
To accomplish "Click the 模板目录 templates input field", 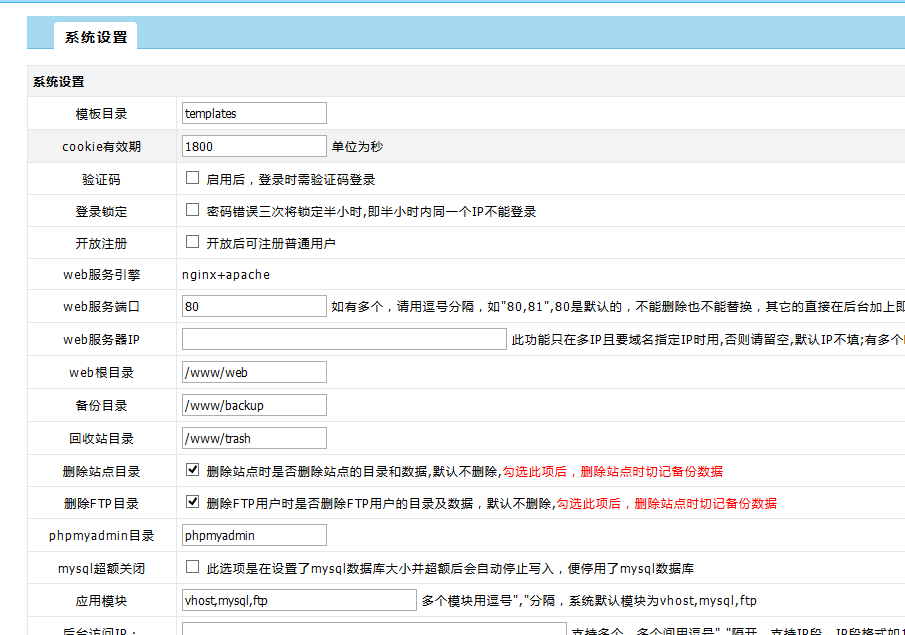I will tap(254, 114).
